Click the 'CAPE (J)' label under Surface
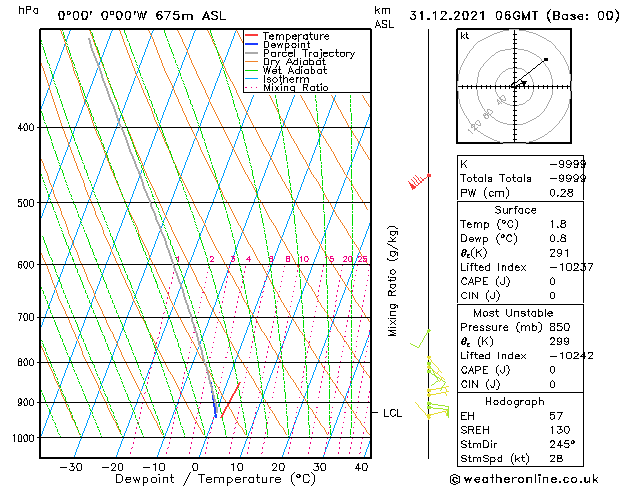The image size is (629, 486). pyautogui.click(x=485, y=281)
